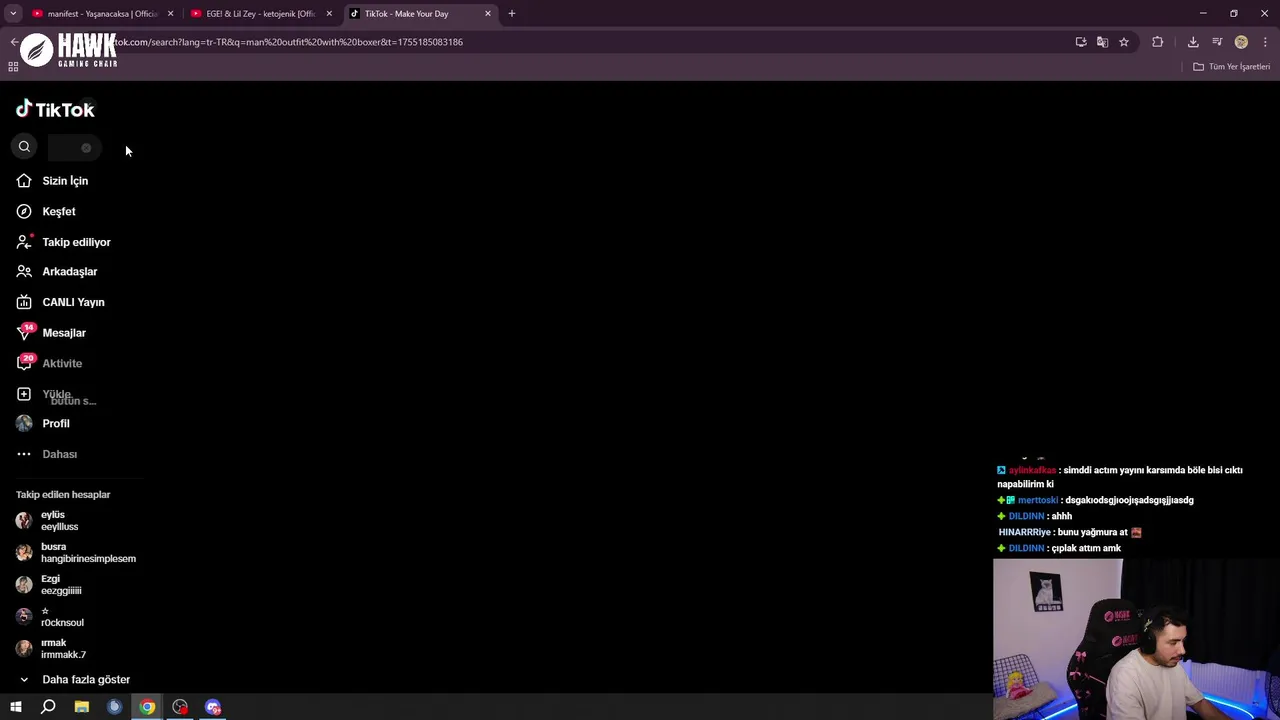Click the install app icon in address bar
The image size is (1280, 720).
1081,42
